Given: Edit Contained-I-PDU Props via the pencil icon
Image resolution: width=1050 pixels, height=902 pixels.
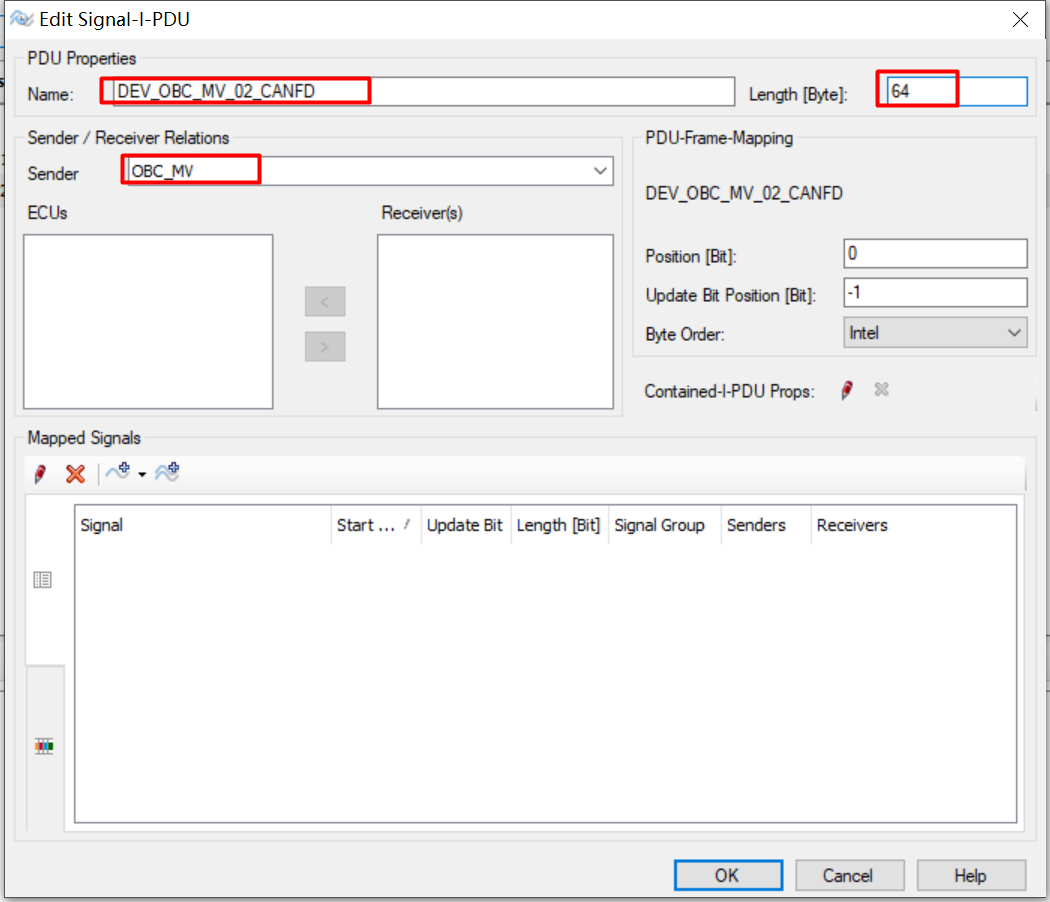Looking at the screenshot, I should click(846, 390).
